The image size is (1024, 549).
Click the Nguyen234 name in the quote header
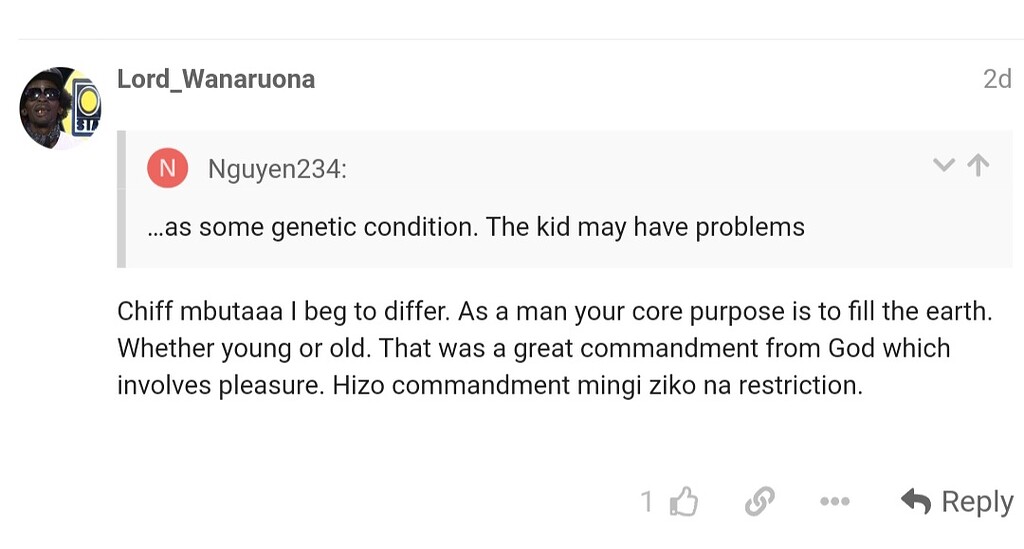[277, 169]
